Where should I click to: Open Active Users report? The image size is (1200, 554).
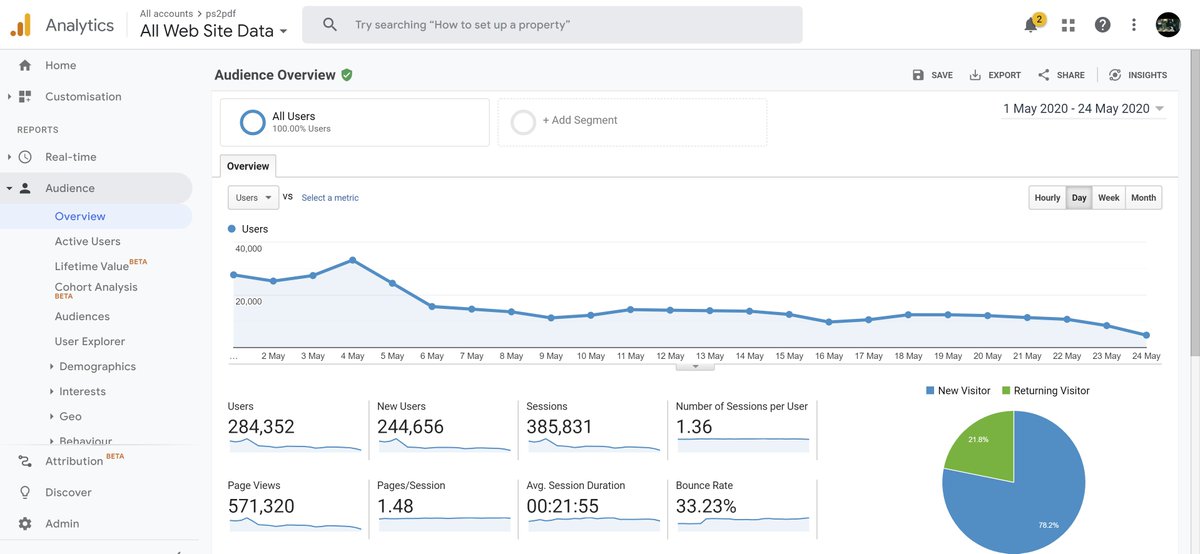(88, 241)
